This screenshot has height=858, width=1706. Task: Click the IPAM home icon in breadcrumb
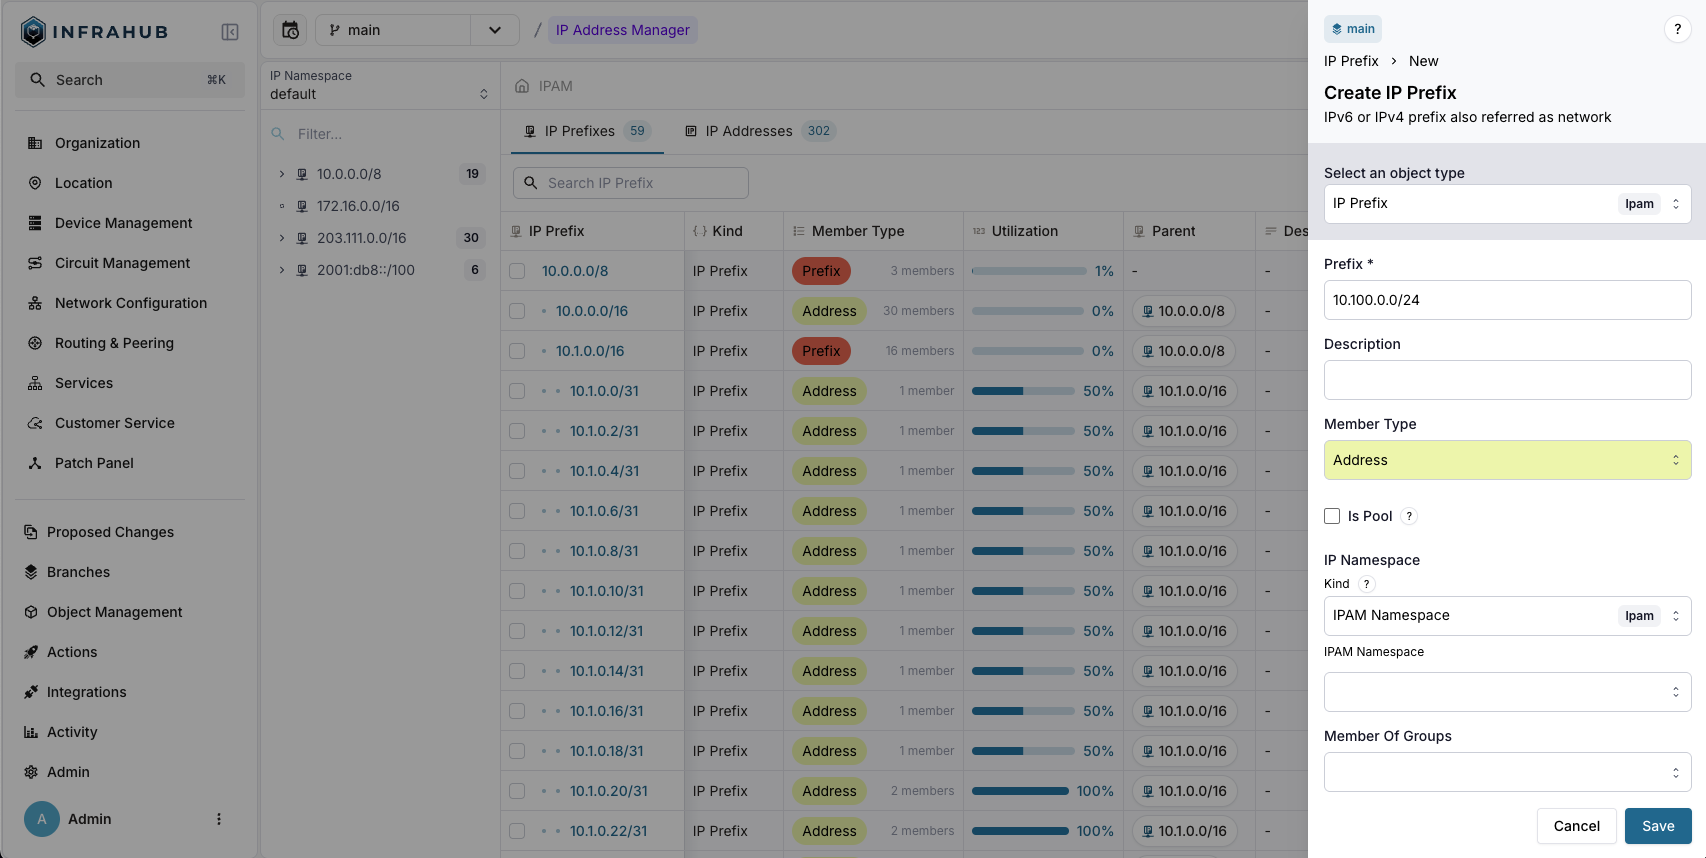(522, 86)
